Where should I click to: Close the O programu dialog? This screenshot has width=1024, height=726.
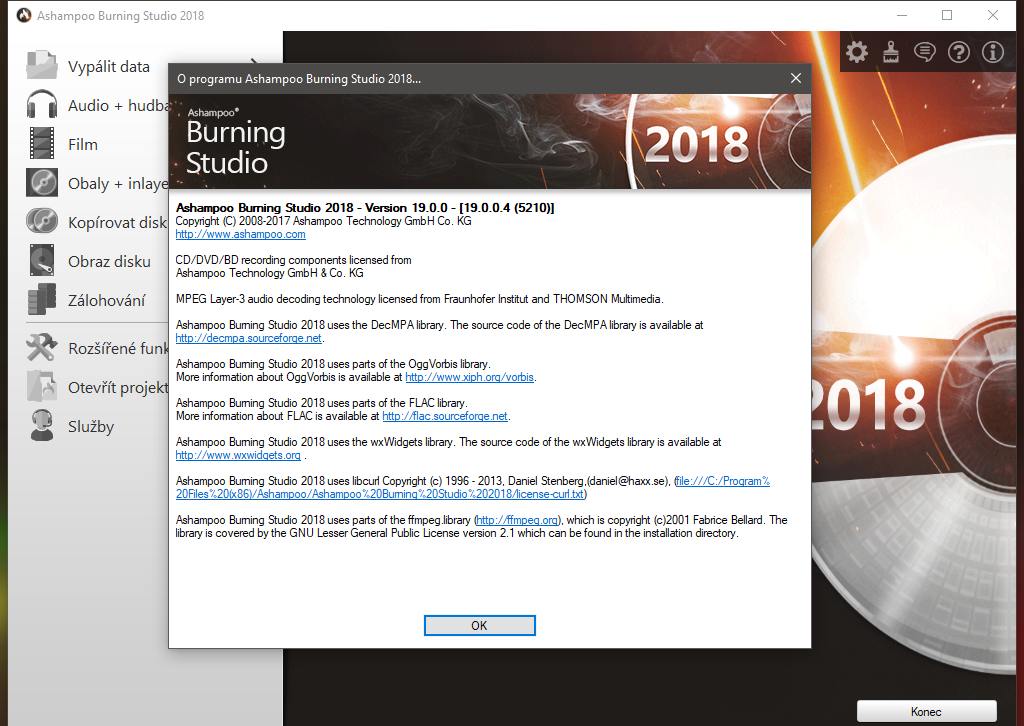pyautogui.click(x=796, y=78)
